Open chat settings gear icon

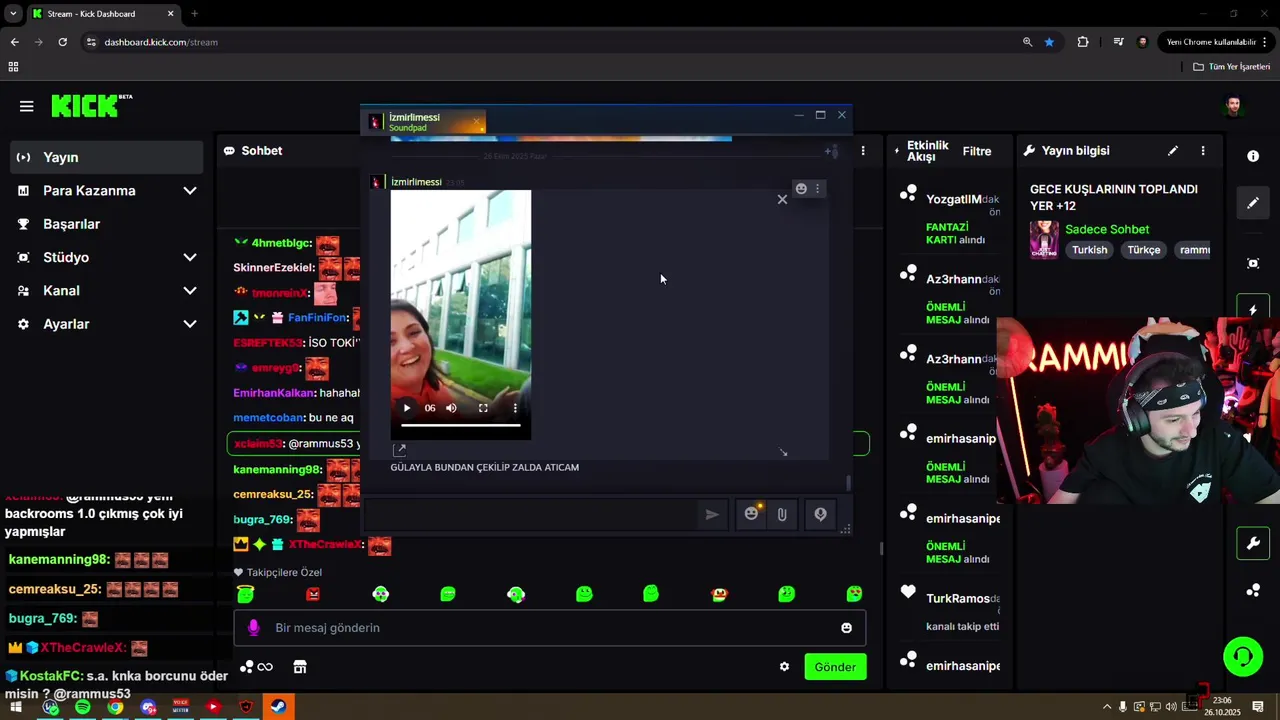(785, 667)
